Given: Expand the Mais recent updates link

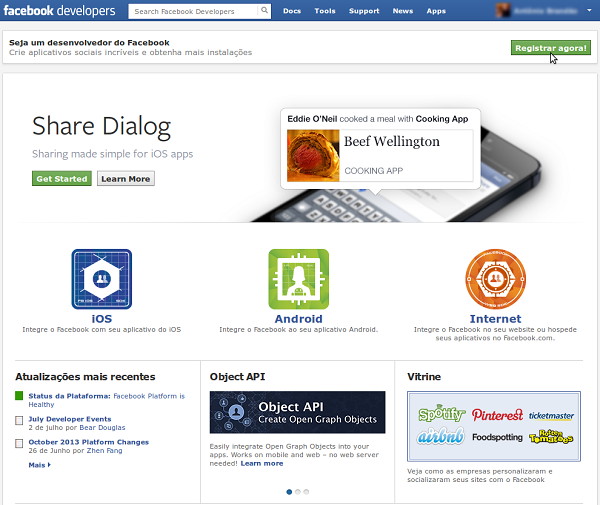Looking at the screenshot, I should pyautogui.click(x=39, y=465).
